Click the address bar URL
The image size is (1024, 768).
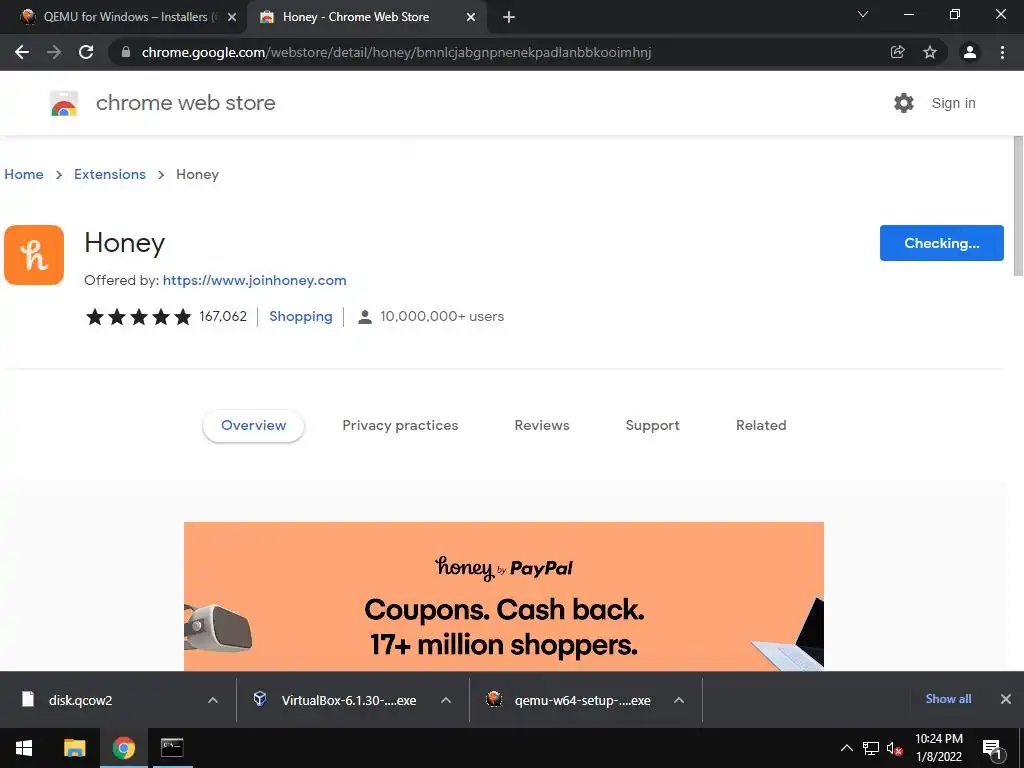pyautogui.click(x=396, y=52)
